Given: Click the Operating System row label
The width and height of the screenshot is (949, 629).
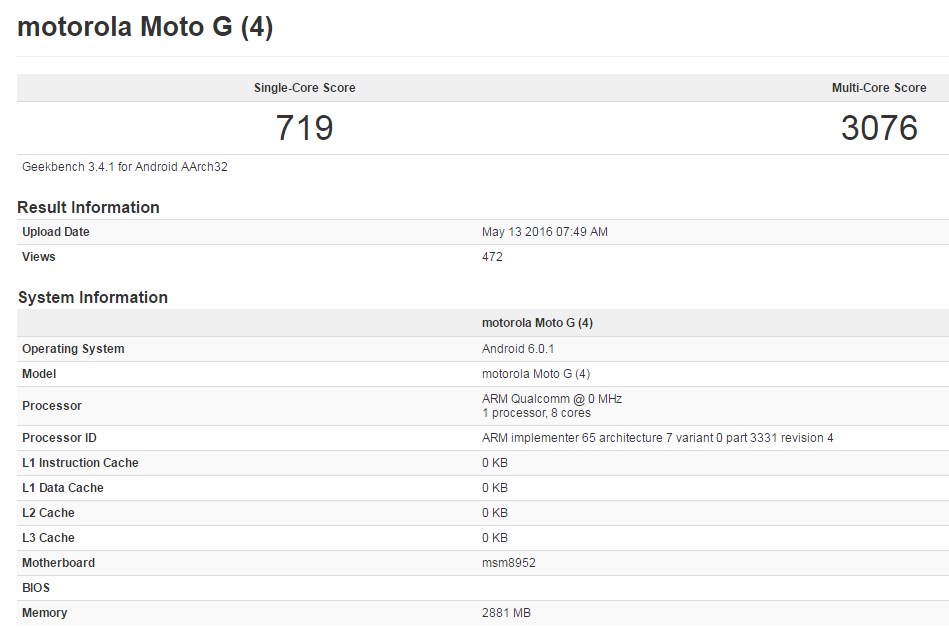Looking at the screenshot, I should [73, 349].
